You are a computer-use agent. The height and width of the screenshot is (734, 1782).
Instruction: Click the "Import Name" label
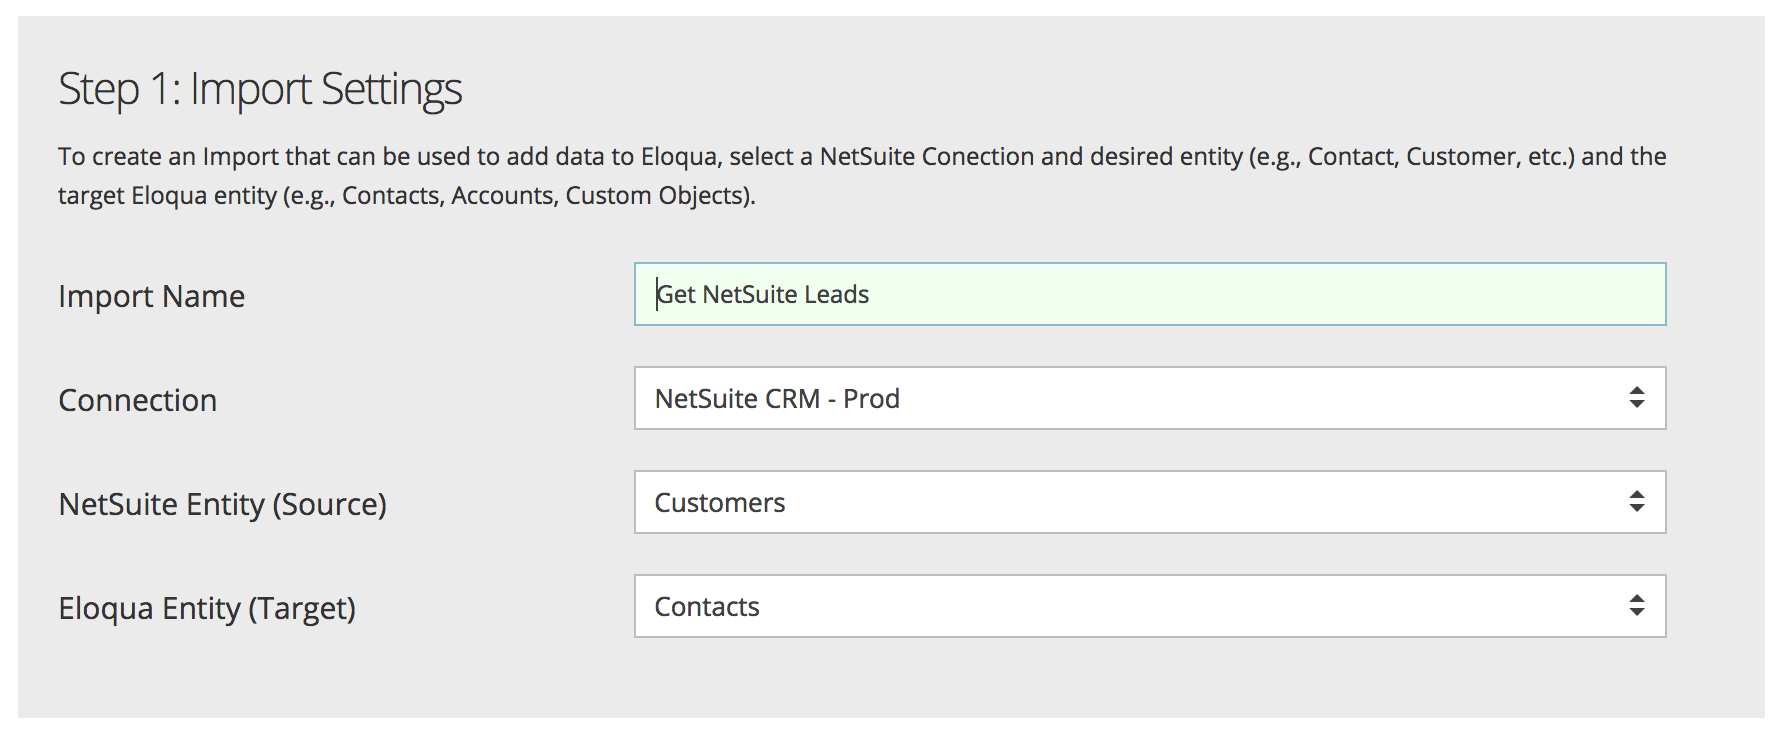pyautogui.click(x=152, y=297)
